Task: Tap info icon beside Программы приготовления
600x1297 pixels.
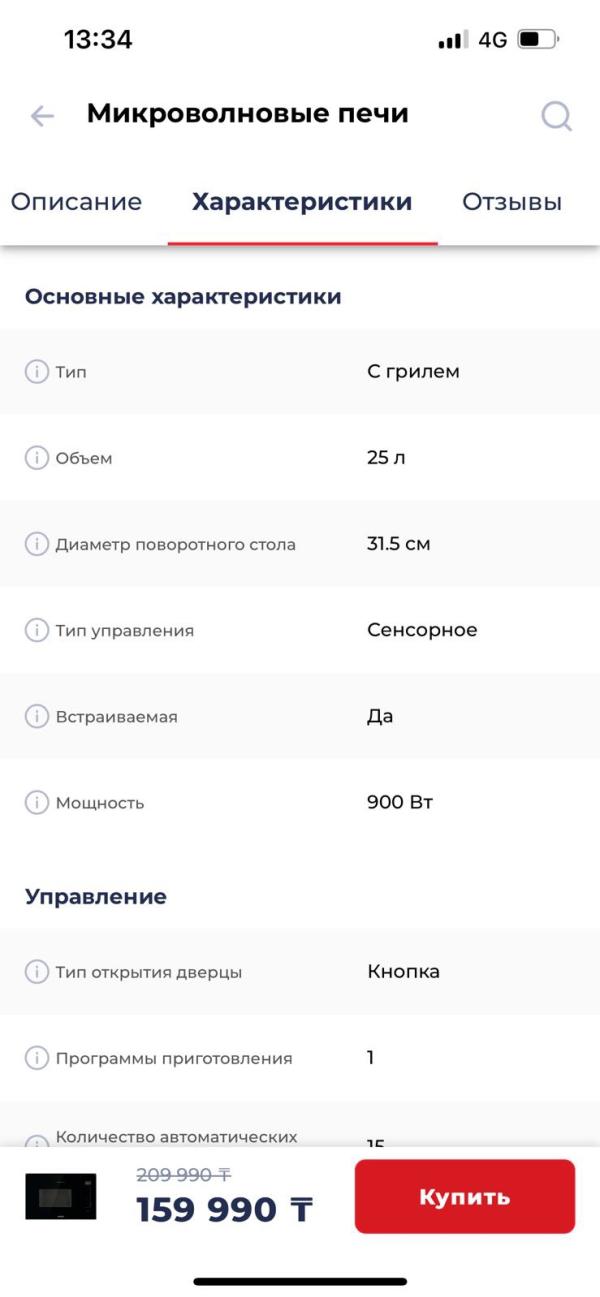Action: (36, 1057)
